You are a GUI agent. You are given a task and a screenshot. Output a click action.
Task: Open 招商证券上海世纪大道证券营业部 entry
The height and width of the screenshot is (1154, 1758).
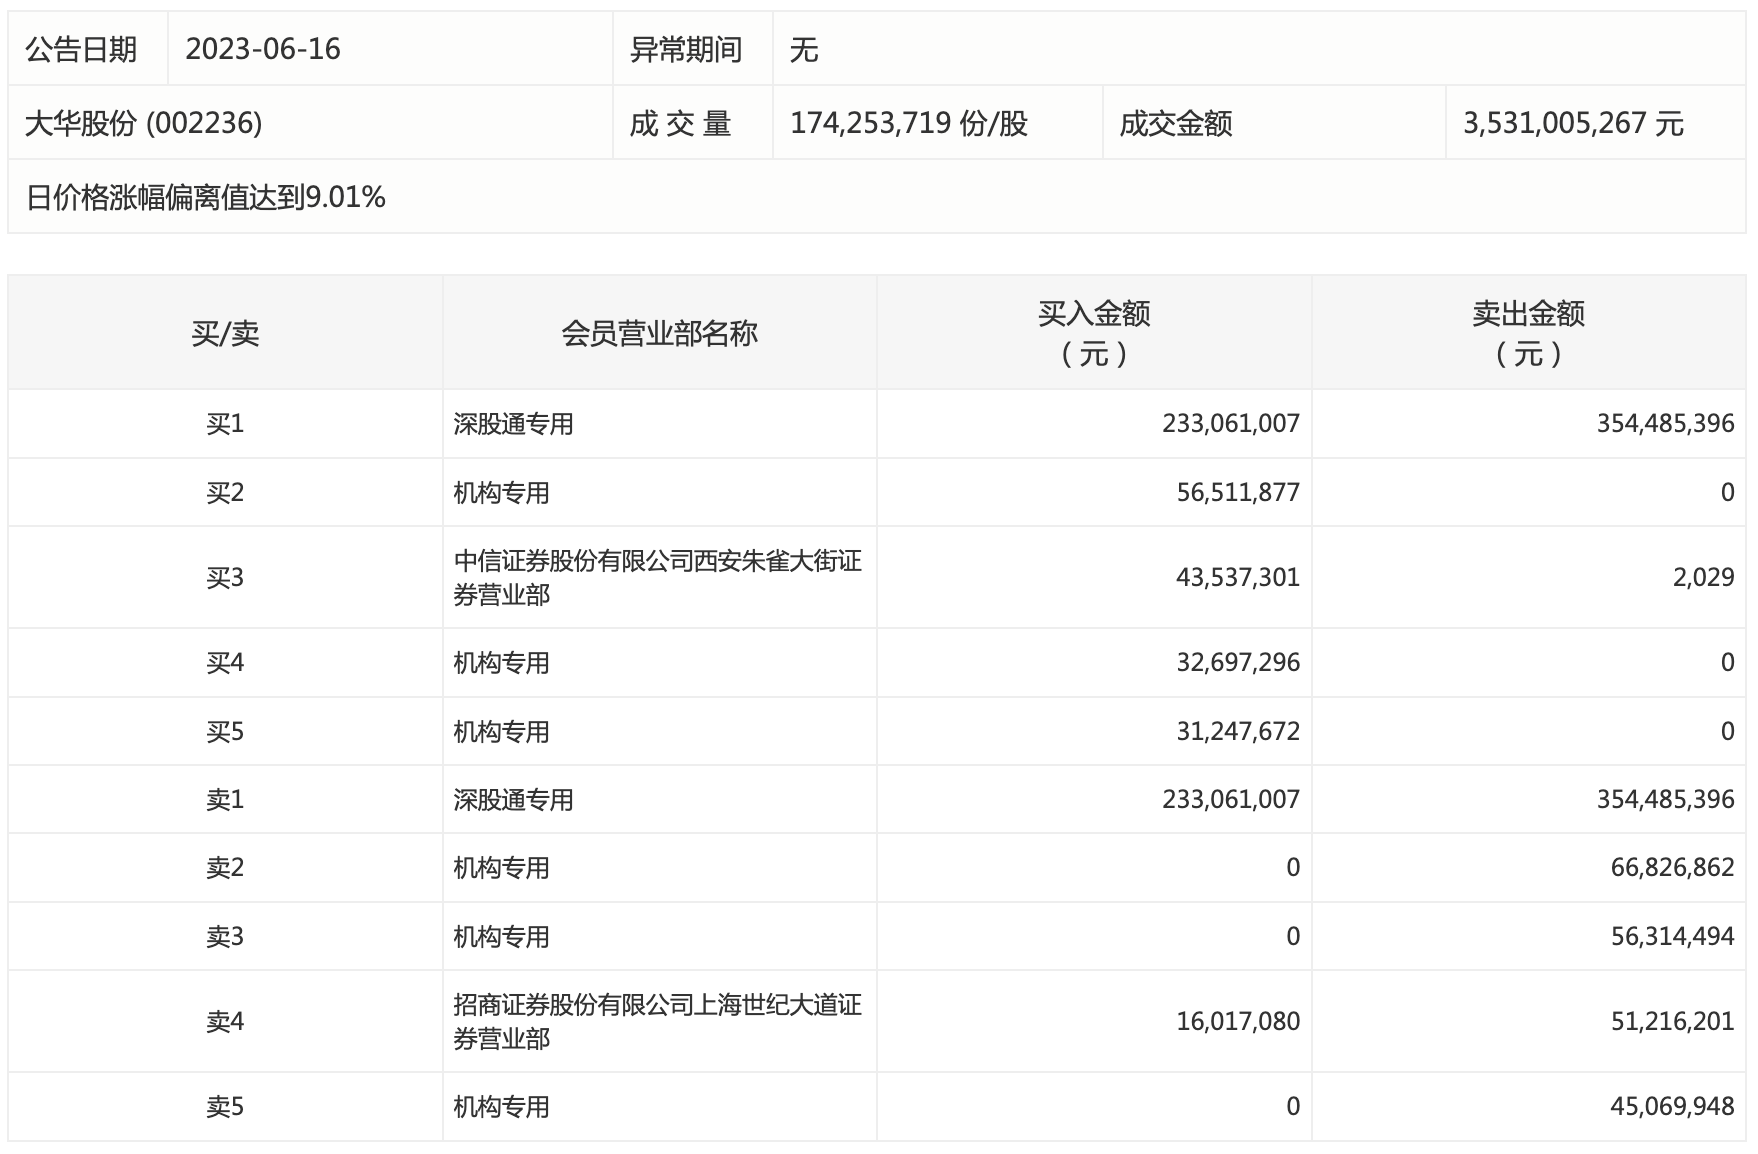(657, 1022)
